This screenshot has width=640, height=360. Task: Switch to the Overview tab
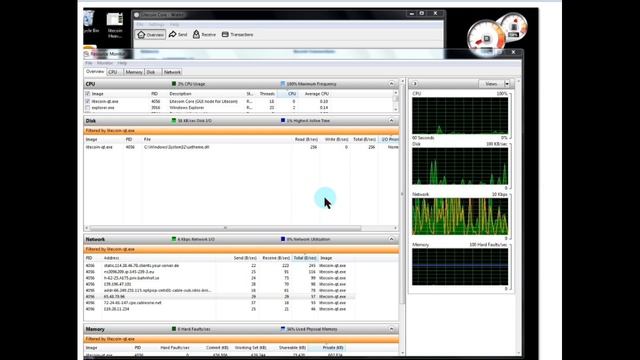tap(95, 72)
